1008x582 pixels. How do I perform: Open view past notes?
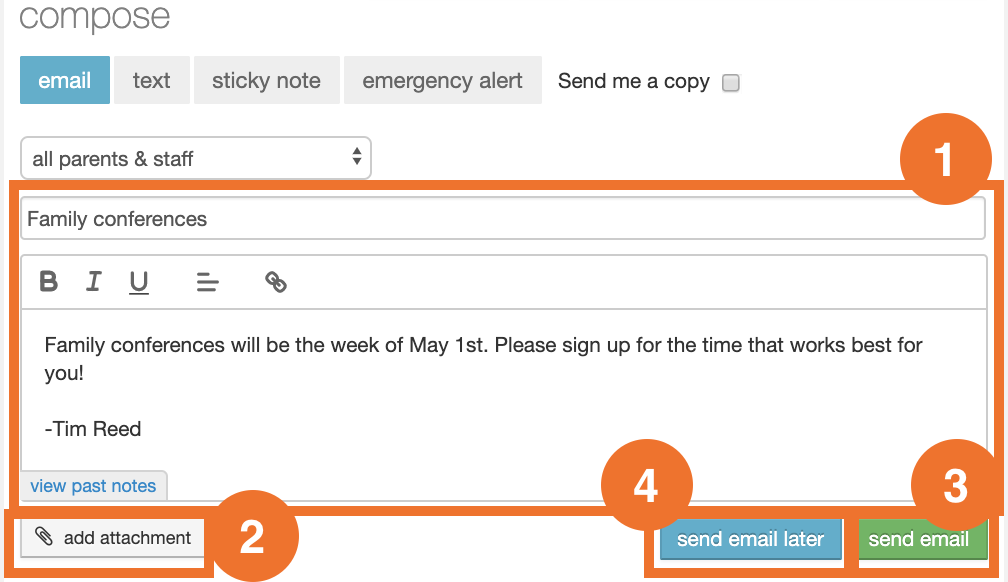[93, 485]
